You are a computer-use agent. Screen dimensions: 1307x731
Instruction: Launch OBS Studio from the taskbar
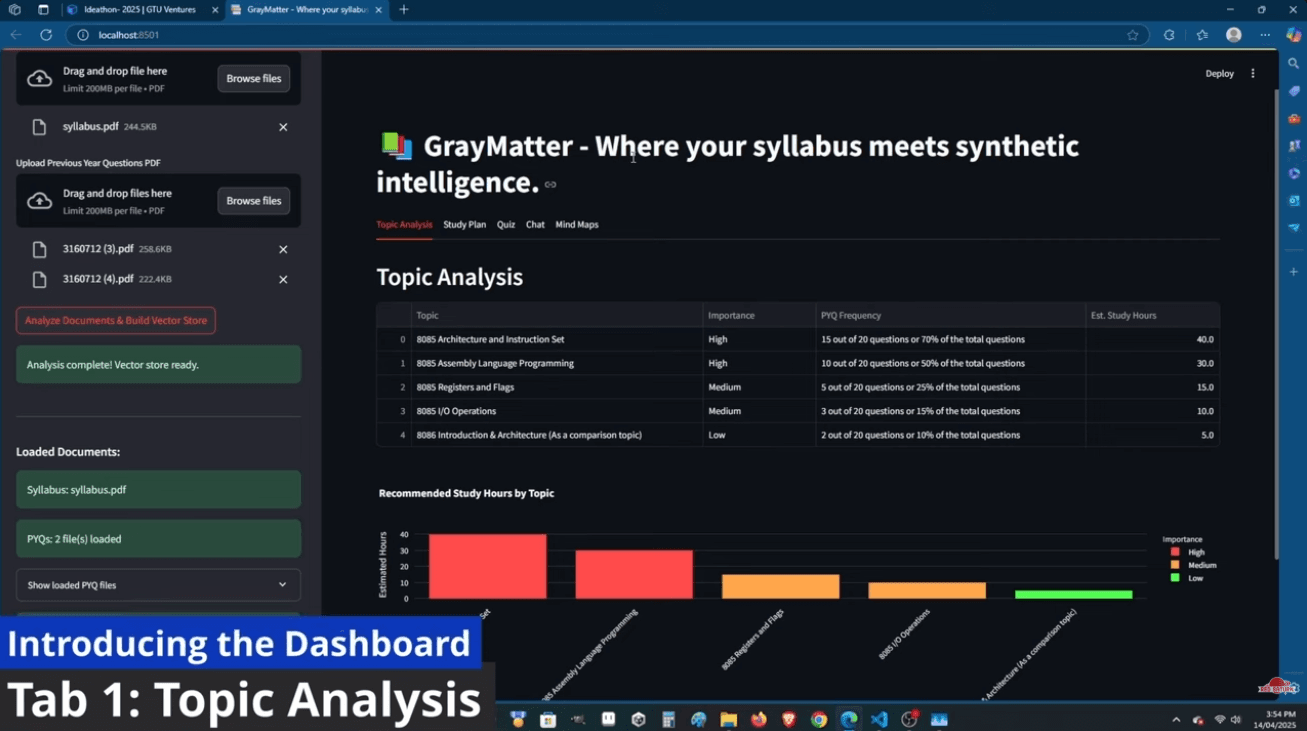pos(909,719)
